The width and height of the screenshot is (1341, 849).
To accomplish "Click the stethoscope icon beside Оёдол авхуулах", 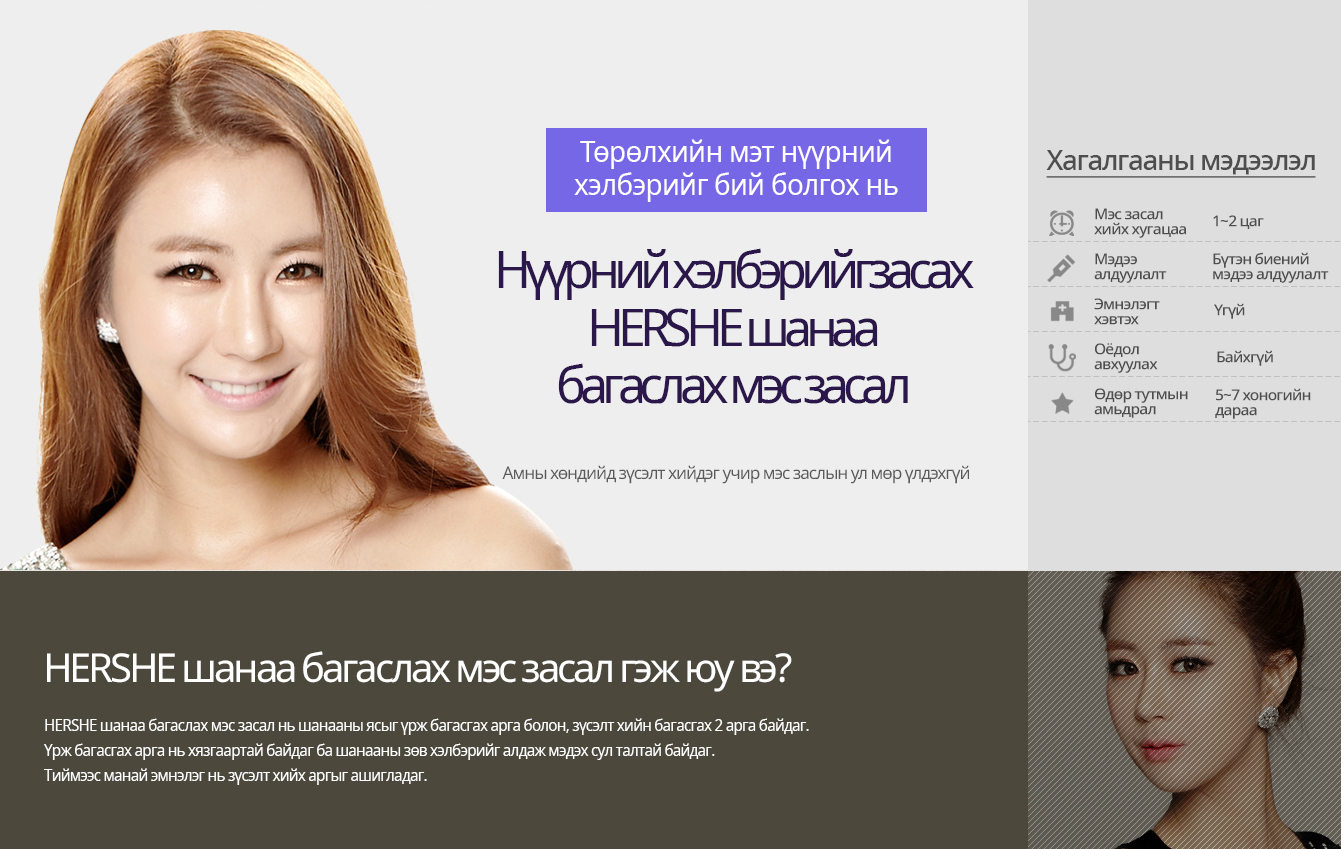I will [x=1062, y=357].
